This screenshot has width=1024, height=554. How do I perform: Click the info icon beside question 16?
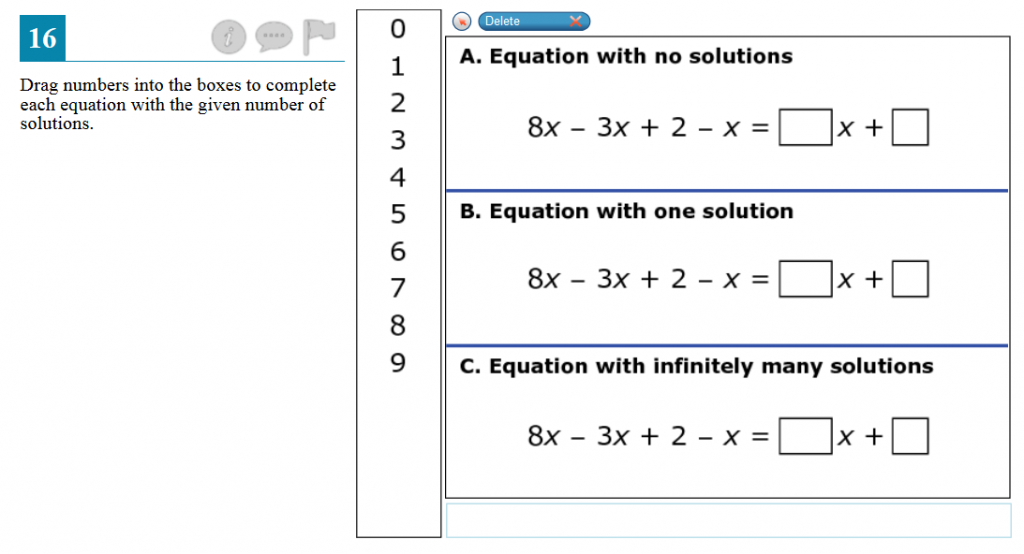coord(228,38)
